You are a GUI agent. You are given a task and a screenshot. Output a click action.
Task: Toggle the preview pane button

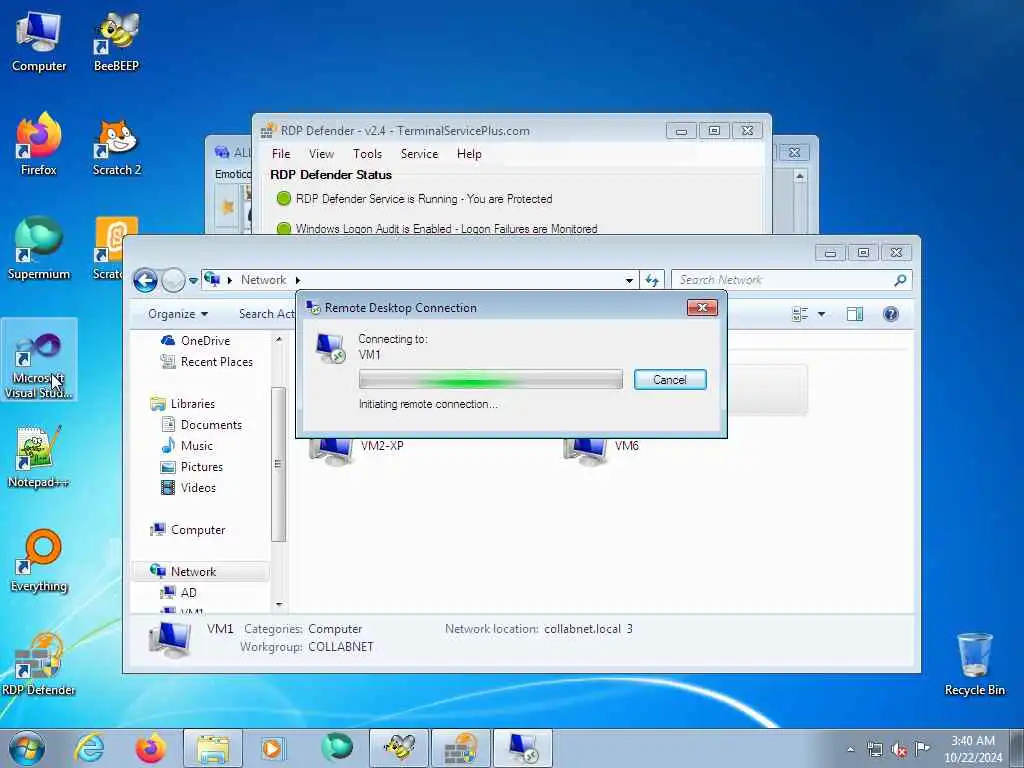pyautogui.click(x=855, y=314)
